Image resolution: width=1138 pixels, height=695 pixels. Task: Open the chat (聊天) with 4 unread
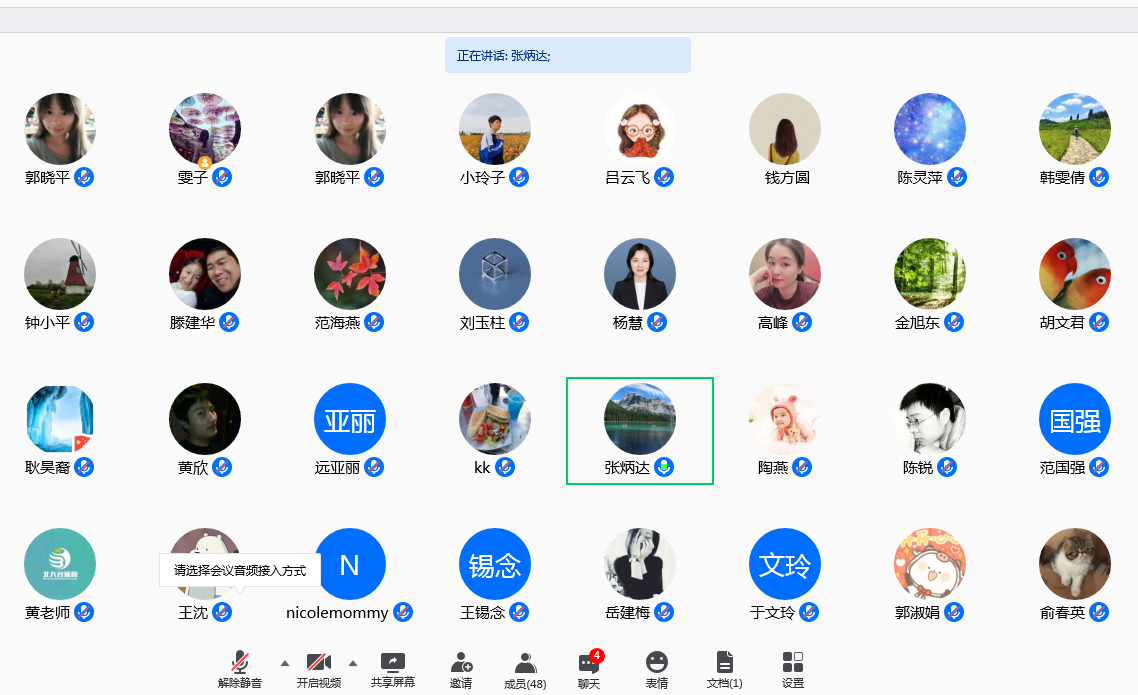589,664
